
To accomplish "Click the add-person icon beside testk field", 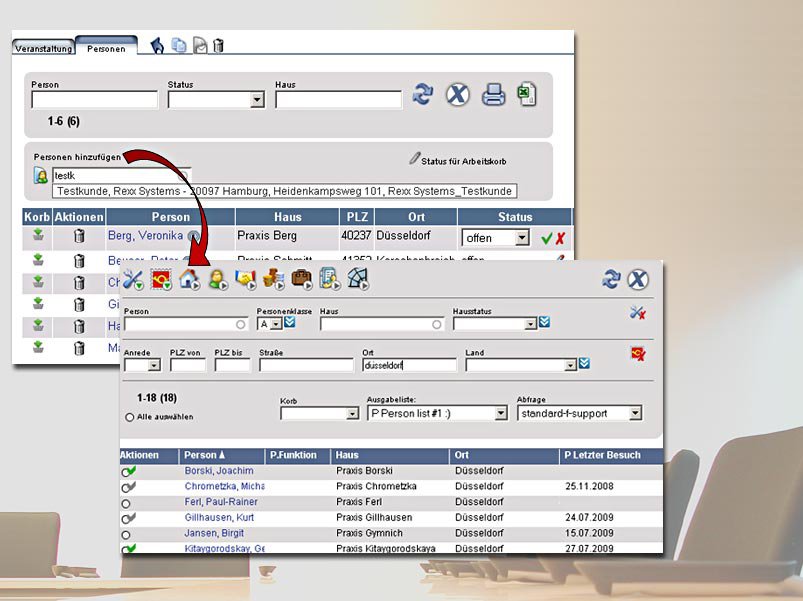I will [x=40, y=176].
